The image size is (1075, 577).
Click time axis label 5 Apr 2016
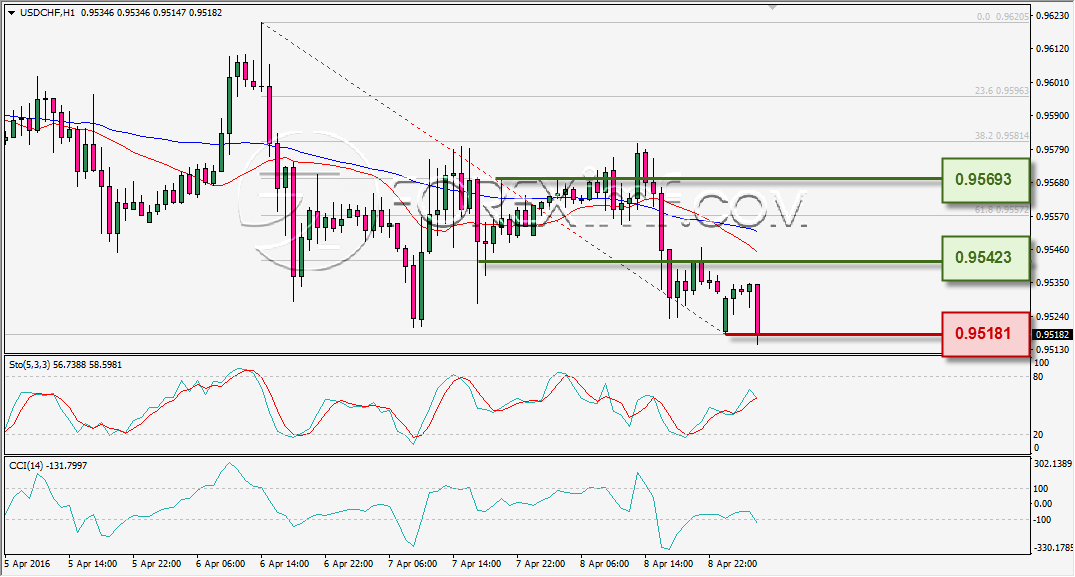(x=27, y=563)
